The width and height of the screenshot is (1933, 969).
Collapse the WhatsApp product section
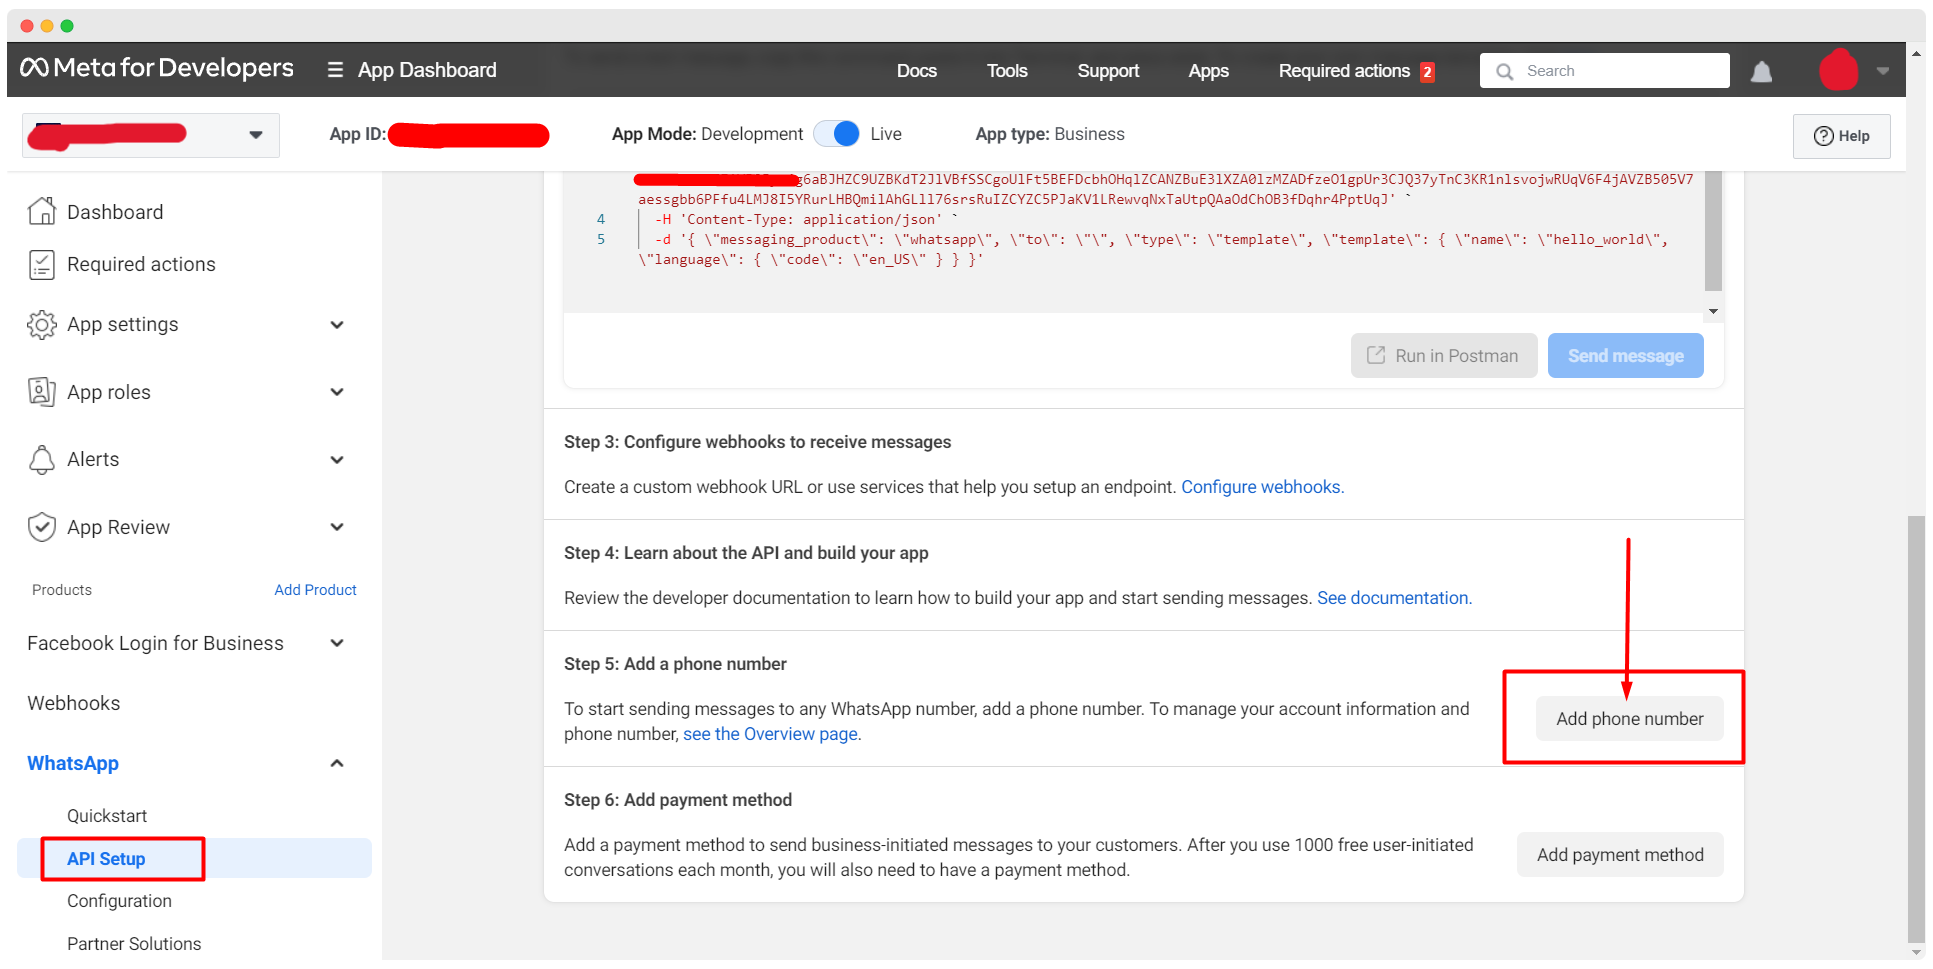[x=337, y=763]
